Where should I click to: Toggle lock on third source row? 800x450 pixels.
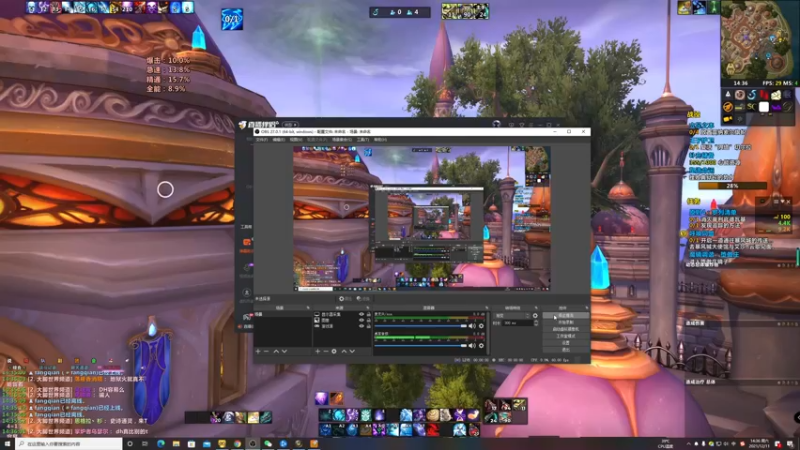click(x=368, y=326)
